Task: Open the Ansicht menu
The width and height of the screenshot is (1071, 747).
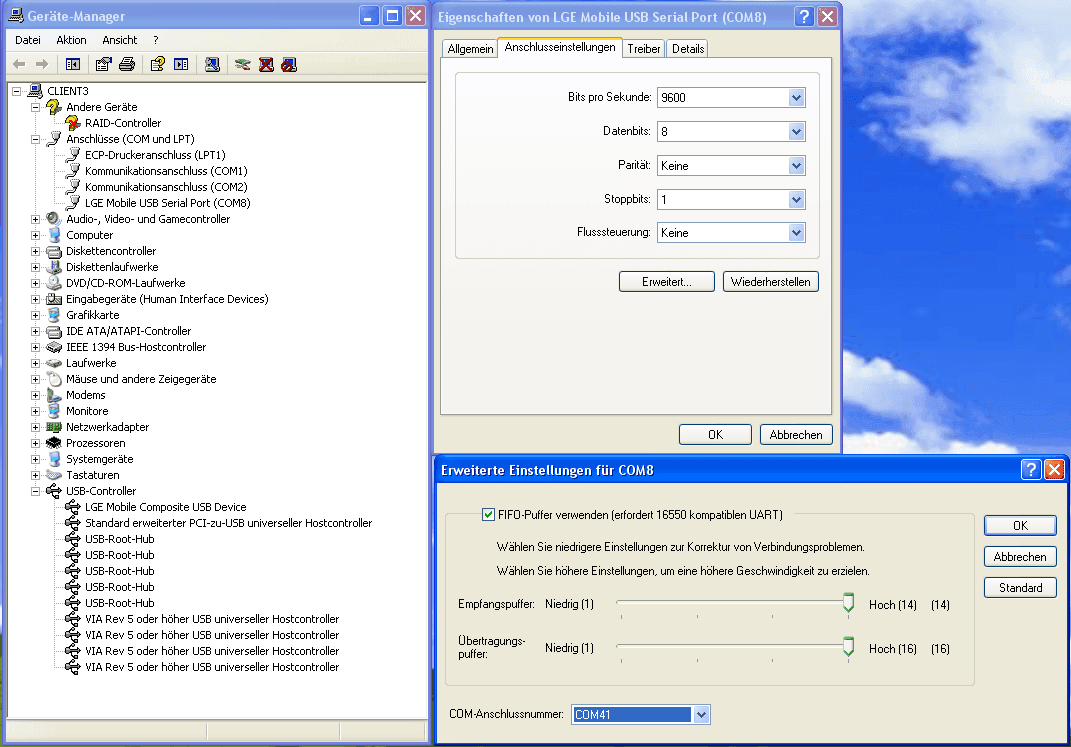Action: point(120,40)
